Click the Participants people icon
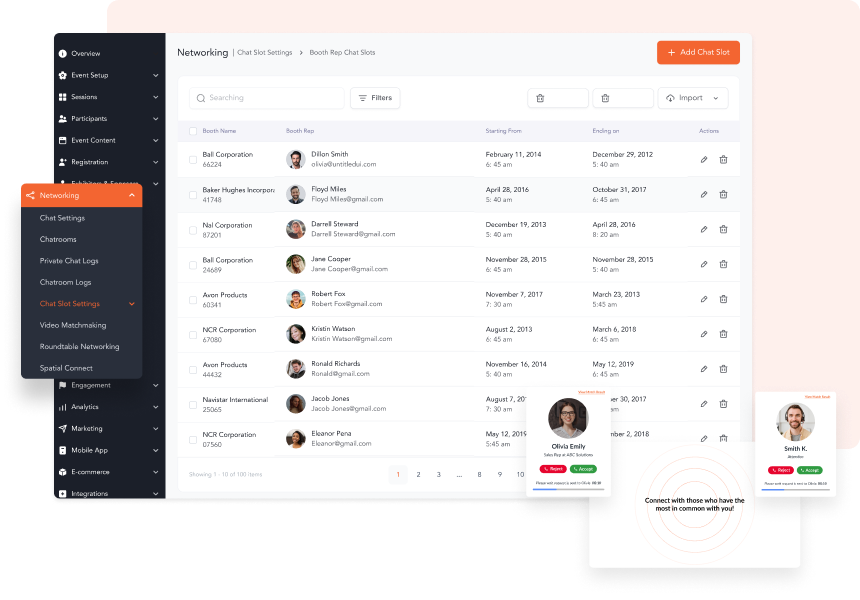This screenshot has width=860, height=600. point(64,118)
